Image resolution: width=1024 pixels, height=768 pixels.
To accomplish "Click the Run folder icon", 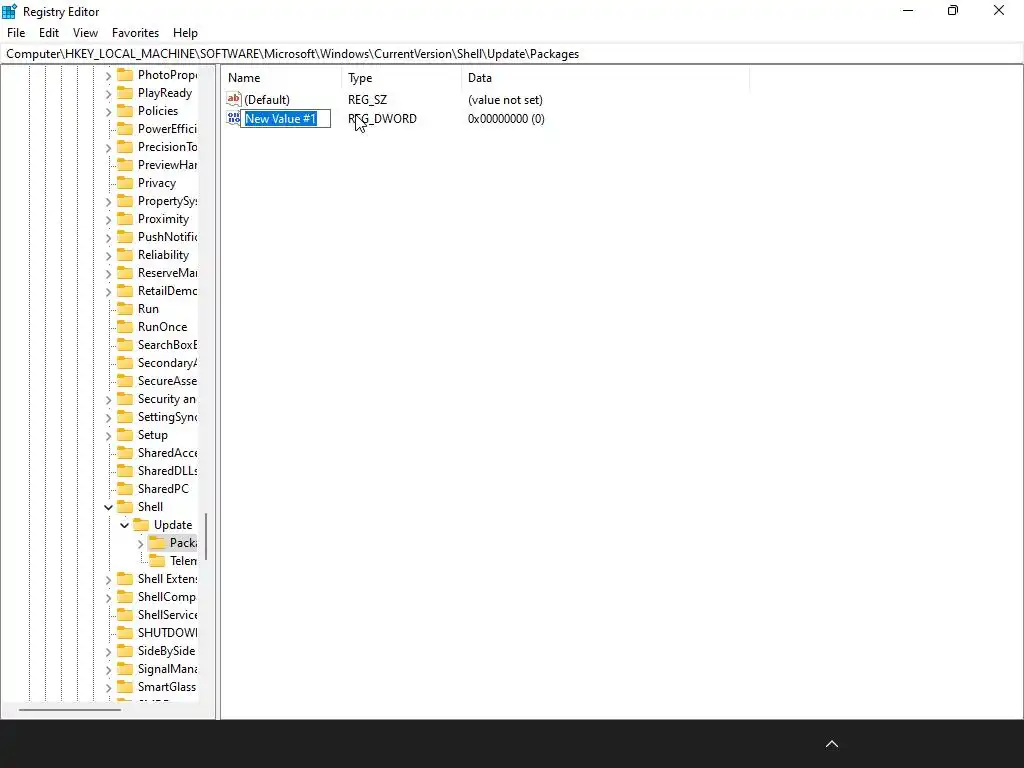I will (x=125, y=309).
